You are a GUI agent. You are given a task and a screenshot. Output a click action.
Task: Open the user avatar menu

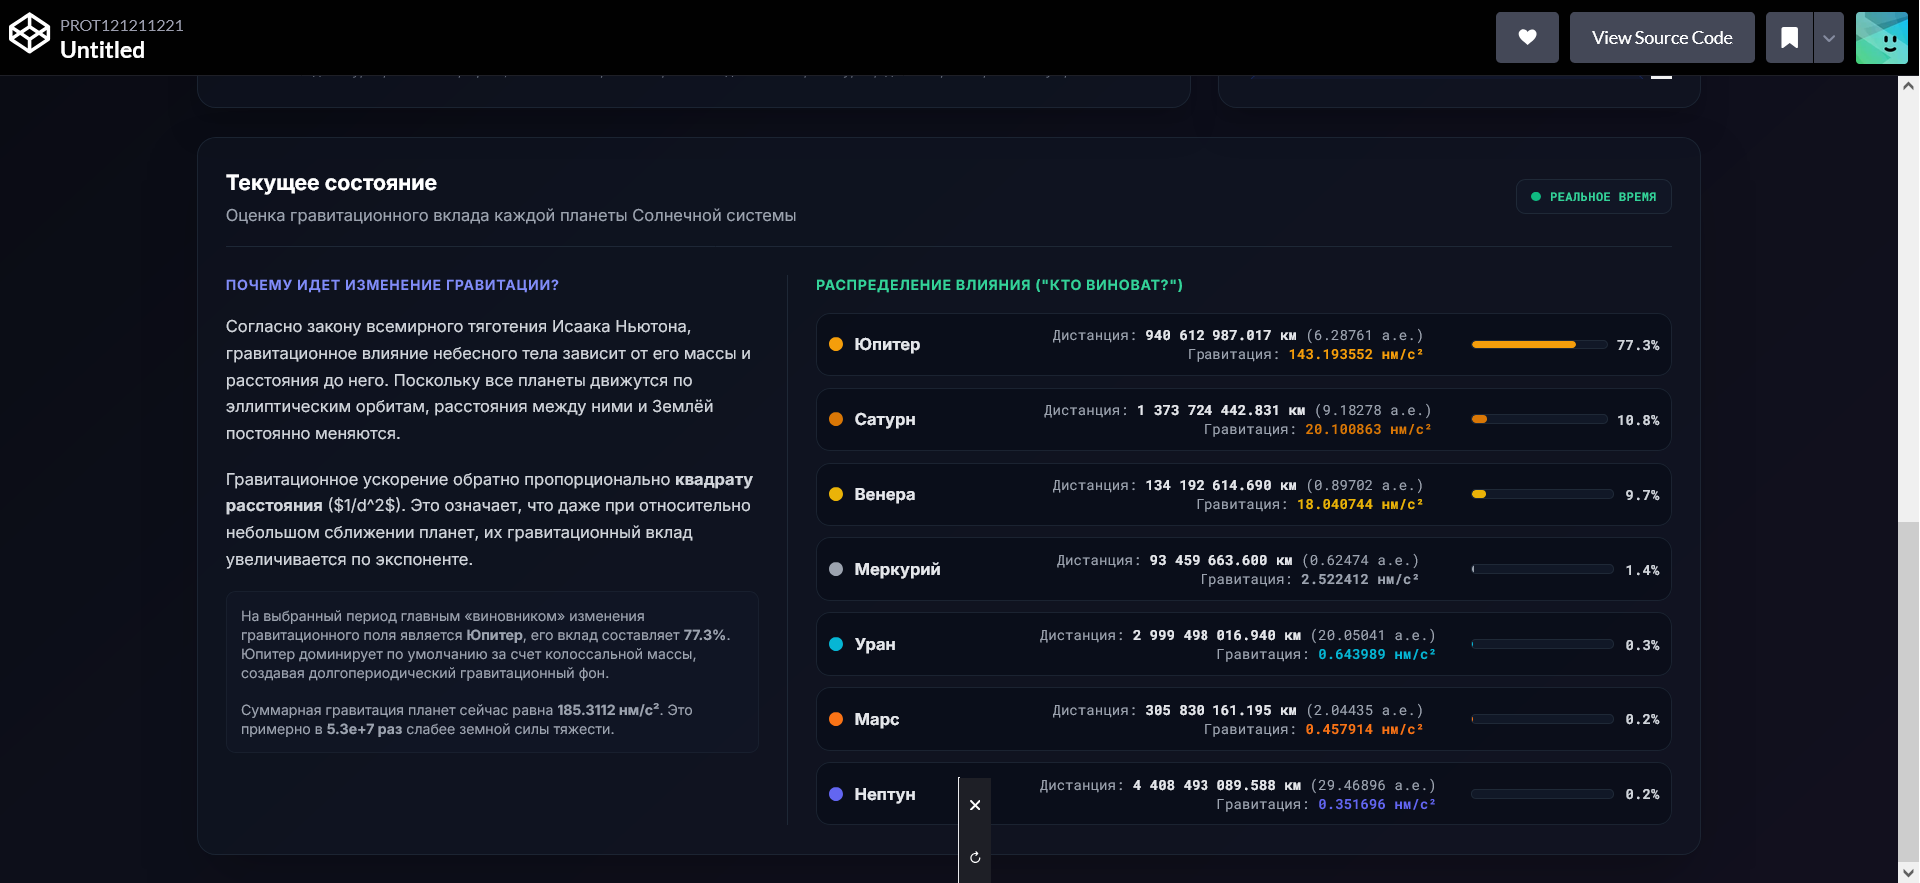[1882, 38]
